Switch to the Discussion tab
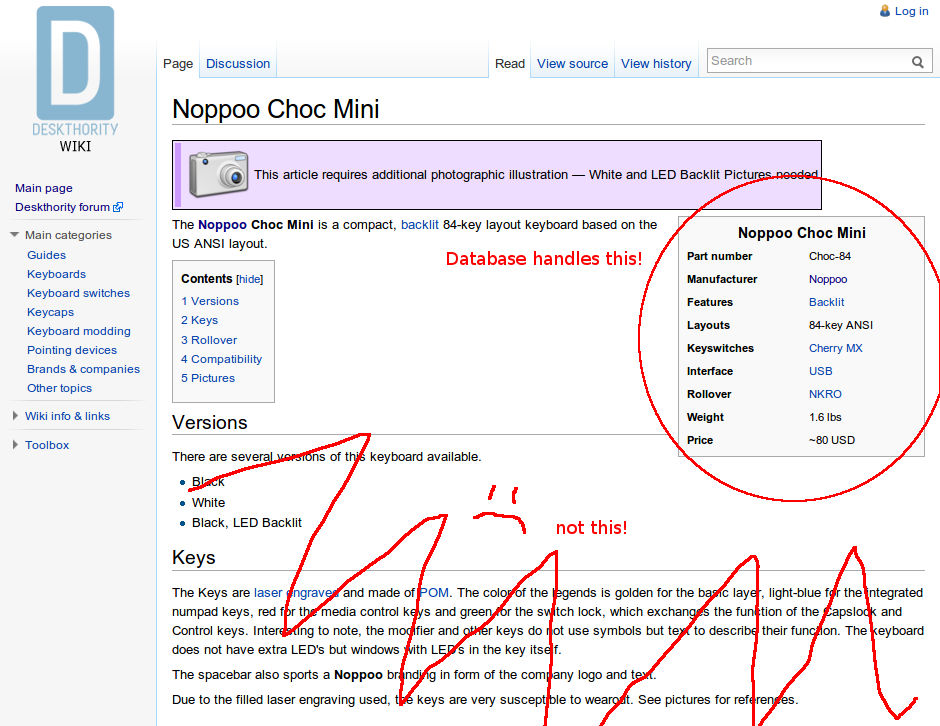 pos(237,63)
